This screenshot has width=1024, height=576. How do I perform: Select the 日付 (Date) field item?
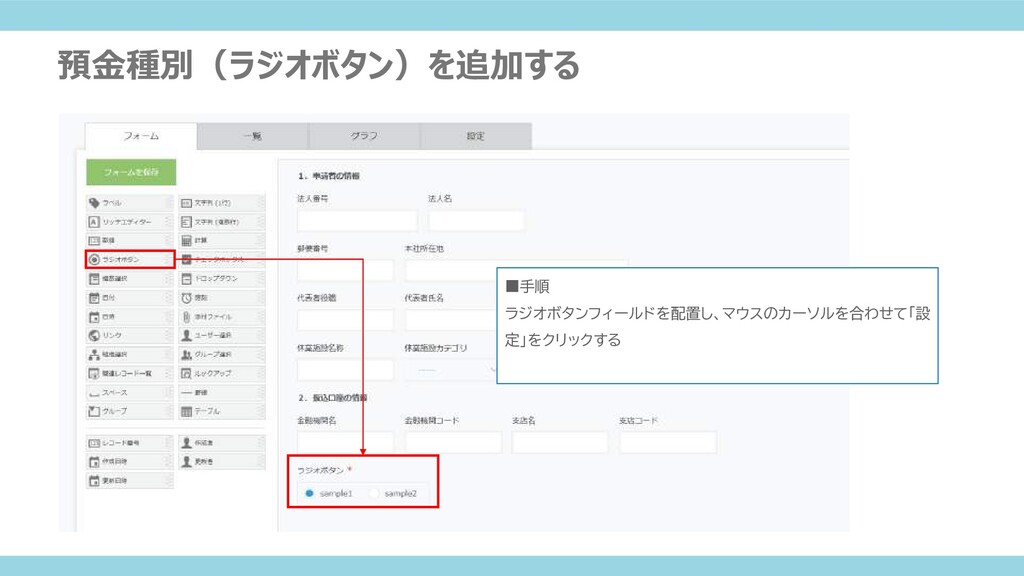coord(130,298)
